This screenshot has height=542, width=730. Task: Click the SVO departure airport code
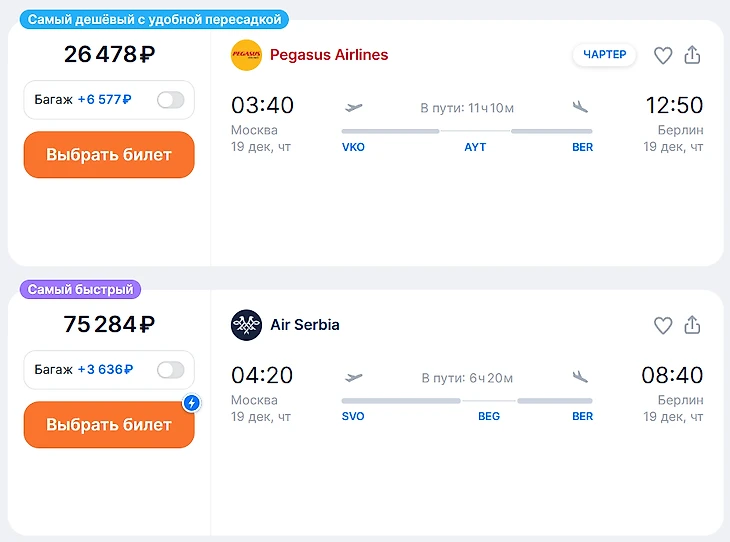coord(353,417)
